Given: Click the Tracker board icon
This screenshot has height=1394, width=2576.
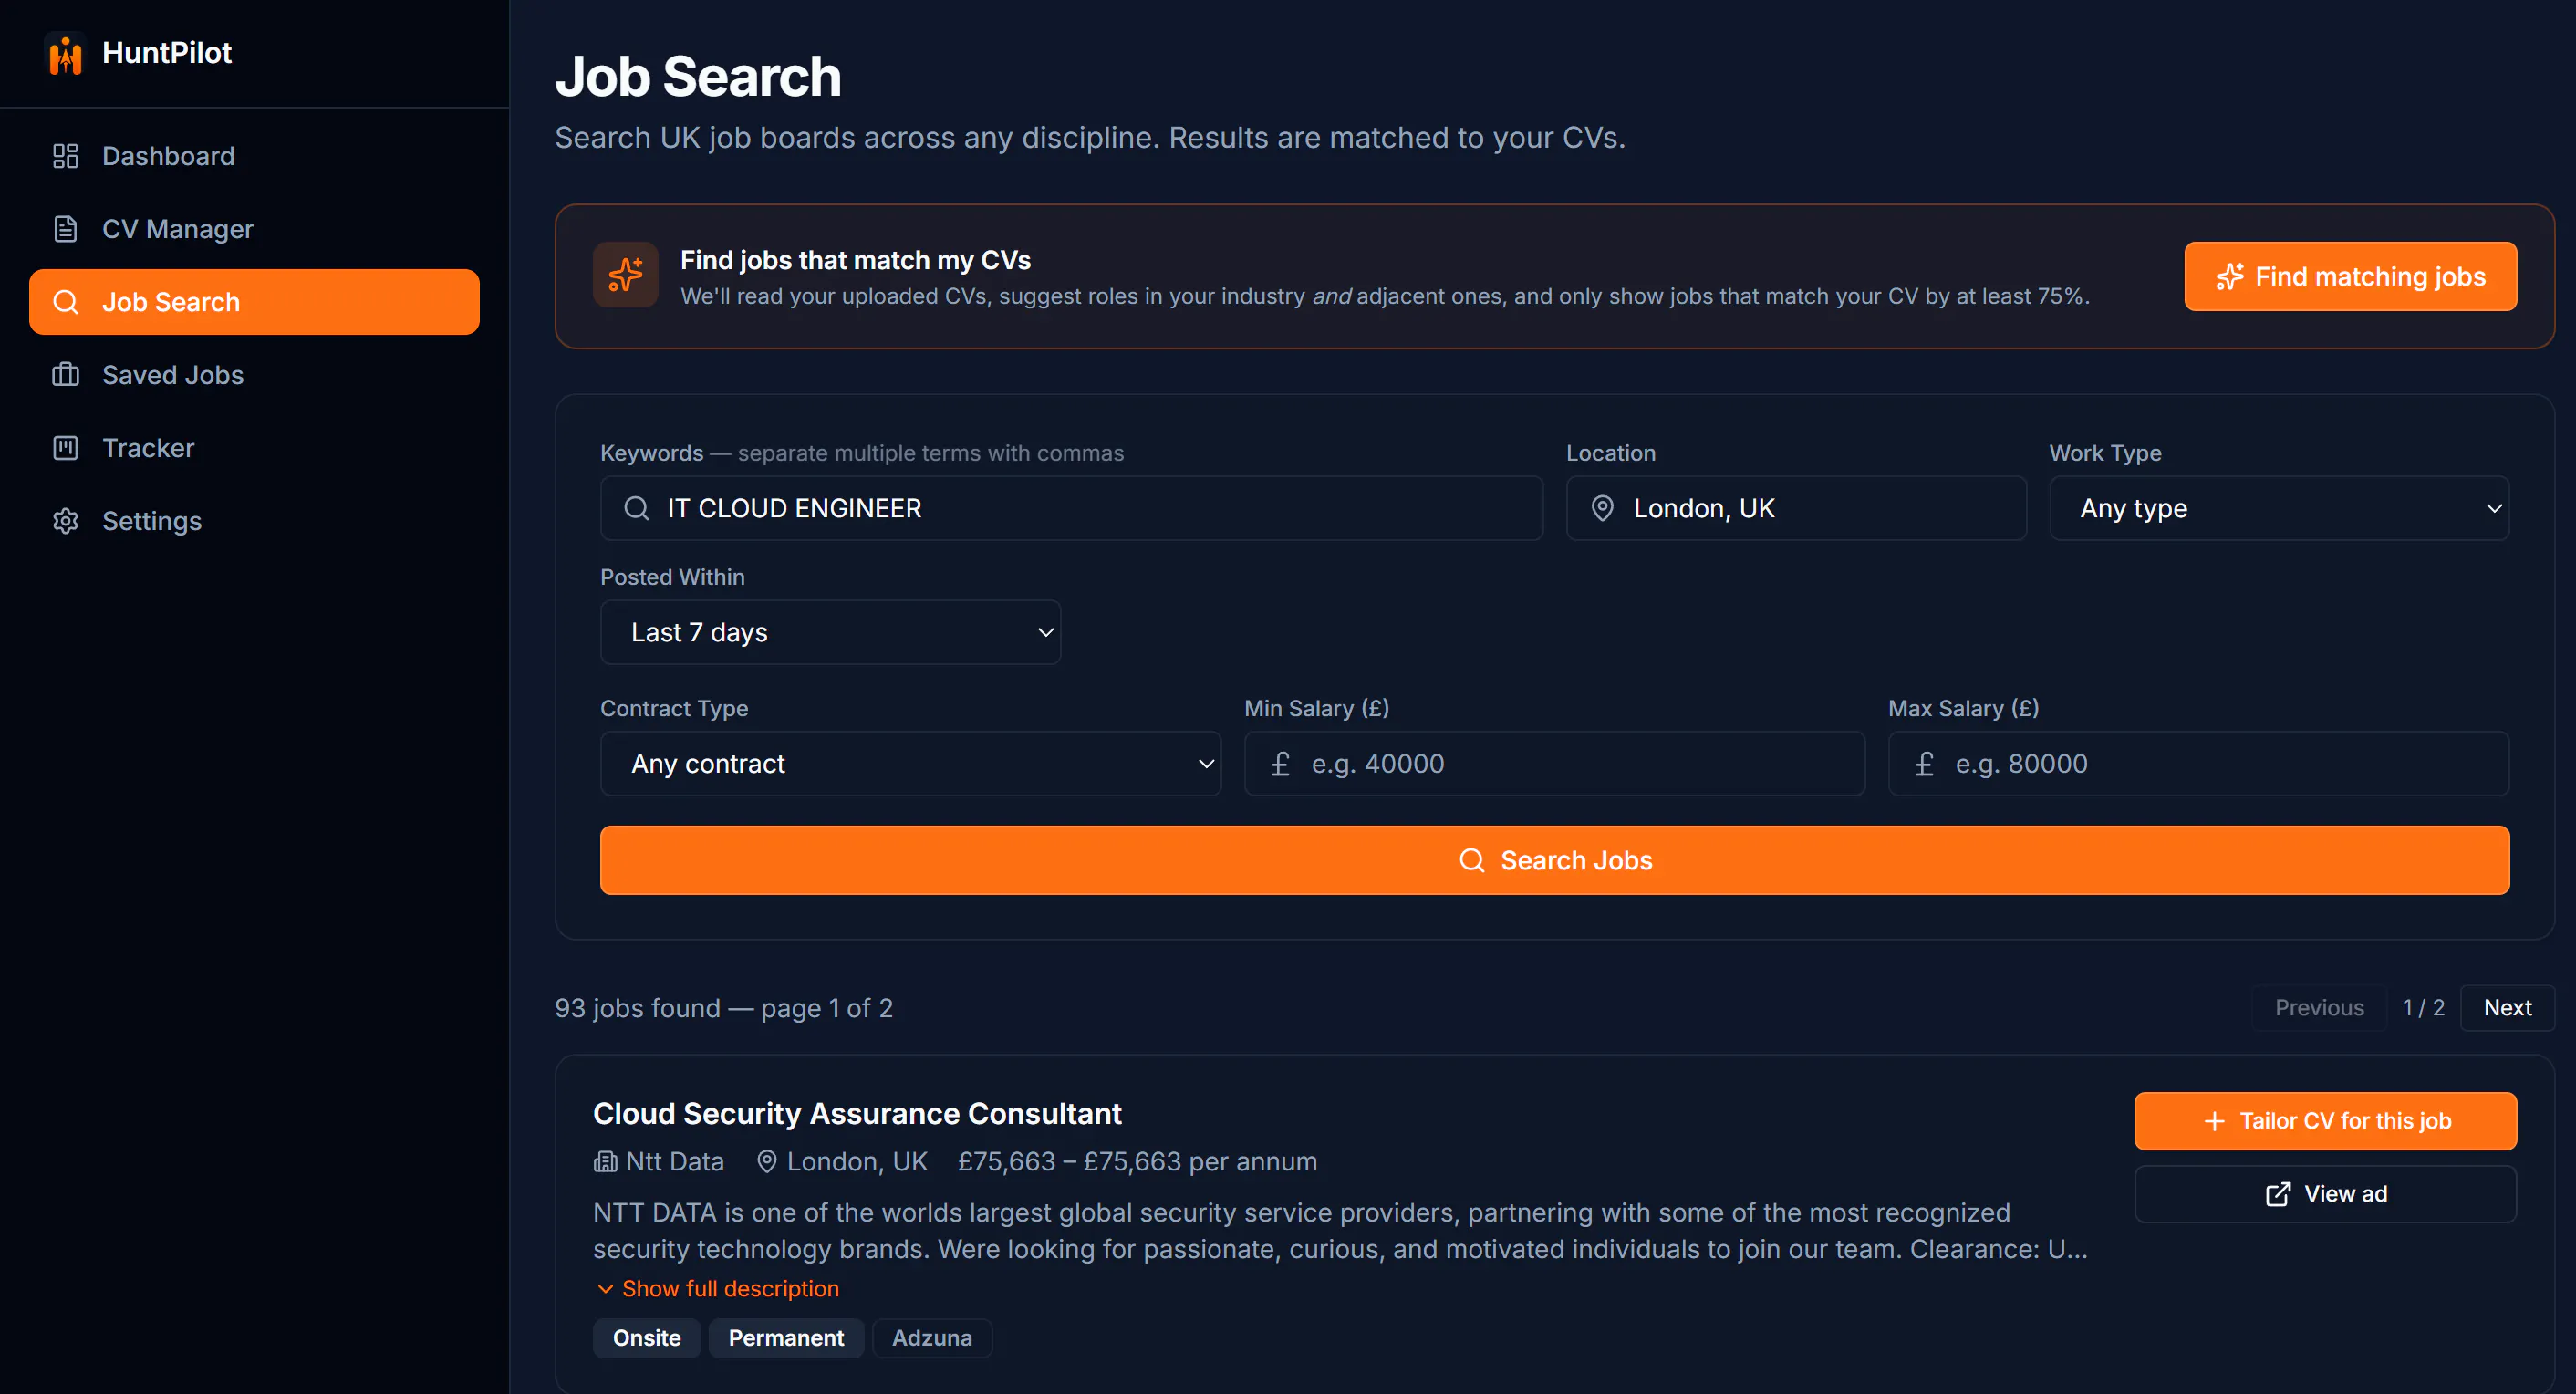Looking at the screenshot, I should pos(65,448).
